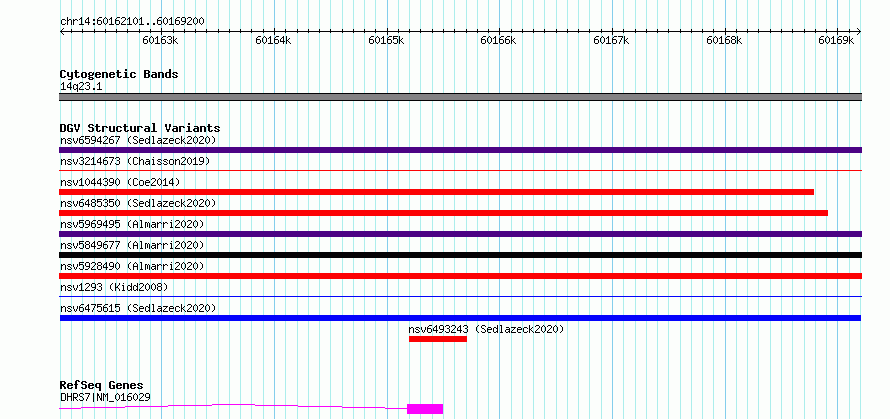Click the red bar of nsv1044390
890x419 pixels.
[436, 192]
